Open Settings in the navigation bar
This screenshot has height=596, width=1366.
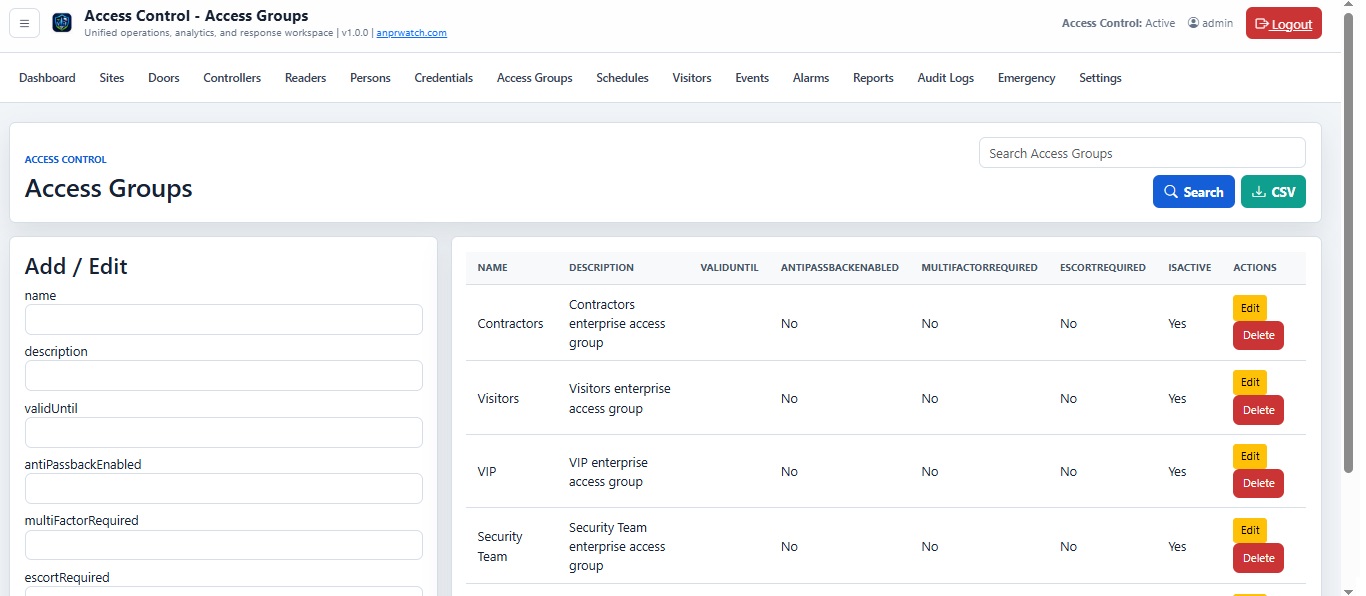[1100, 78]
